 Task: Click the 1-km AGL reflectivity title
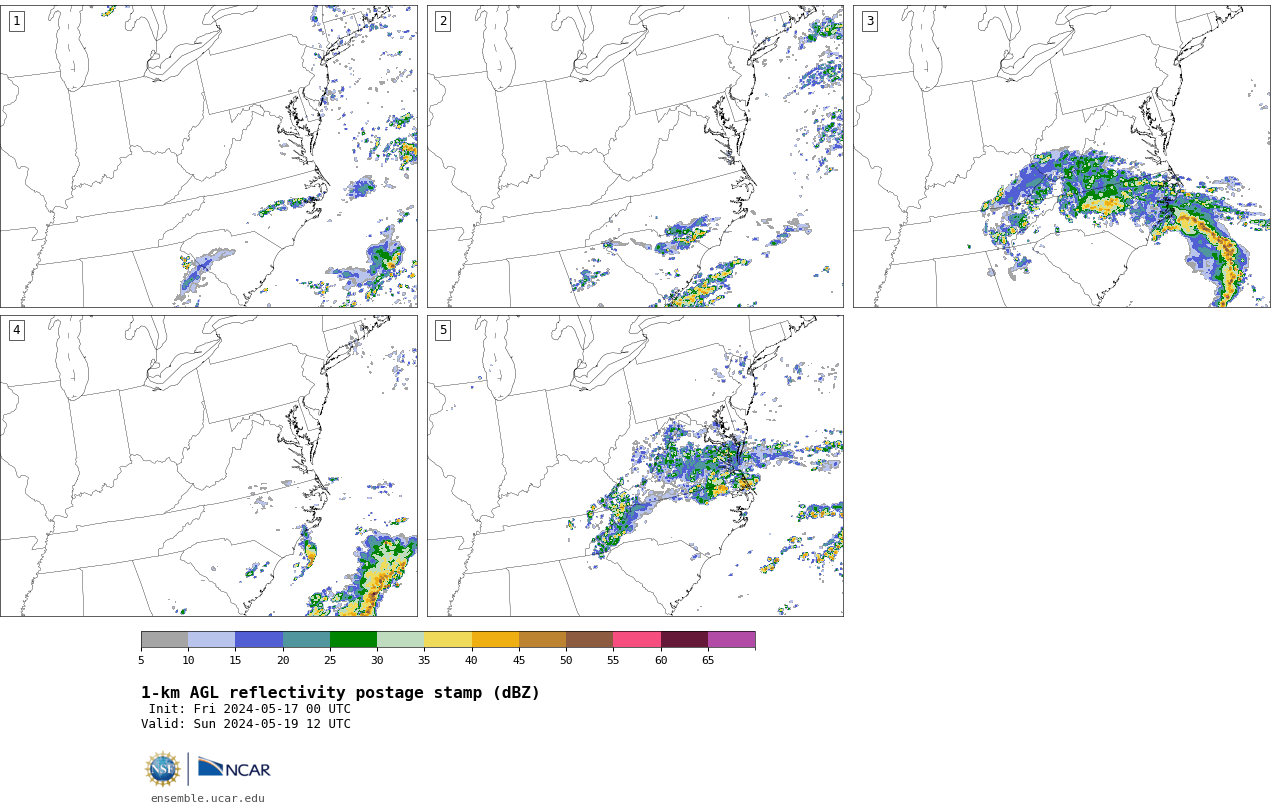(340, 693)
